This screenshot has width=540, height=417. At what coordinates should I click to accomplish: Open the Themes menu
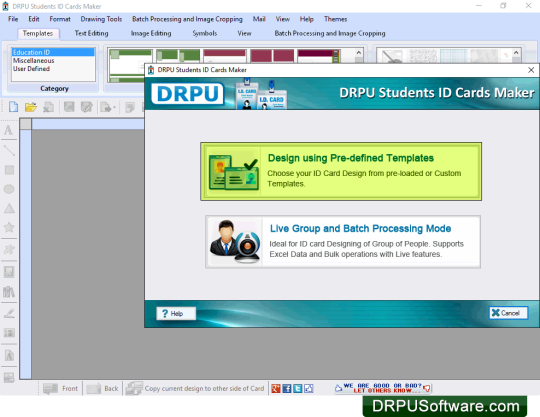pos(335,19)
